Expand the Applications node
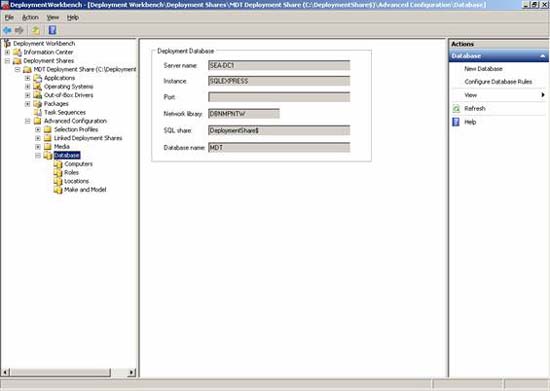Viewport: 550px width, 391px height. click(x=27, y=78)
